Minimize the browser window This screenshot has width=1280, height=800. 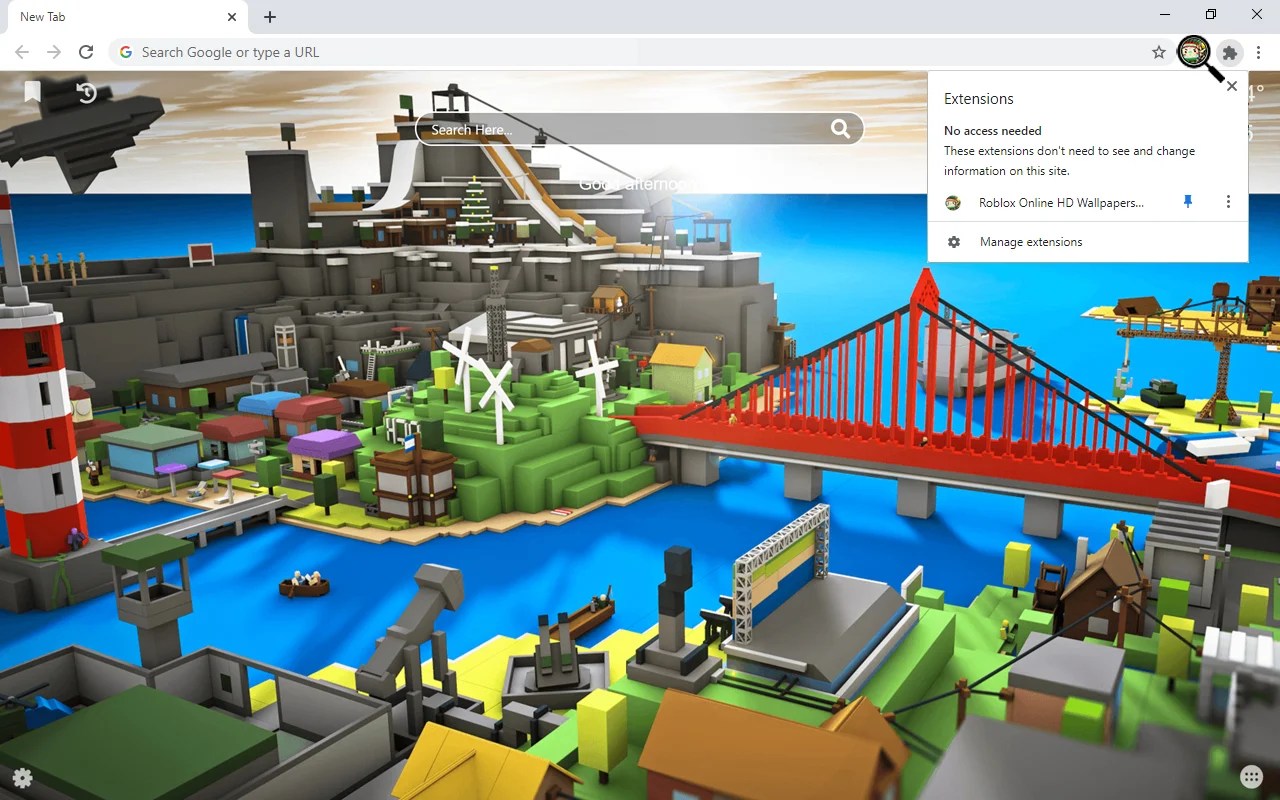[x=1166, y=15]
